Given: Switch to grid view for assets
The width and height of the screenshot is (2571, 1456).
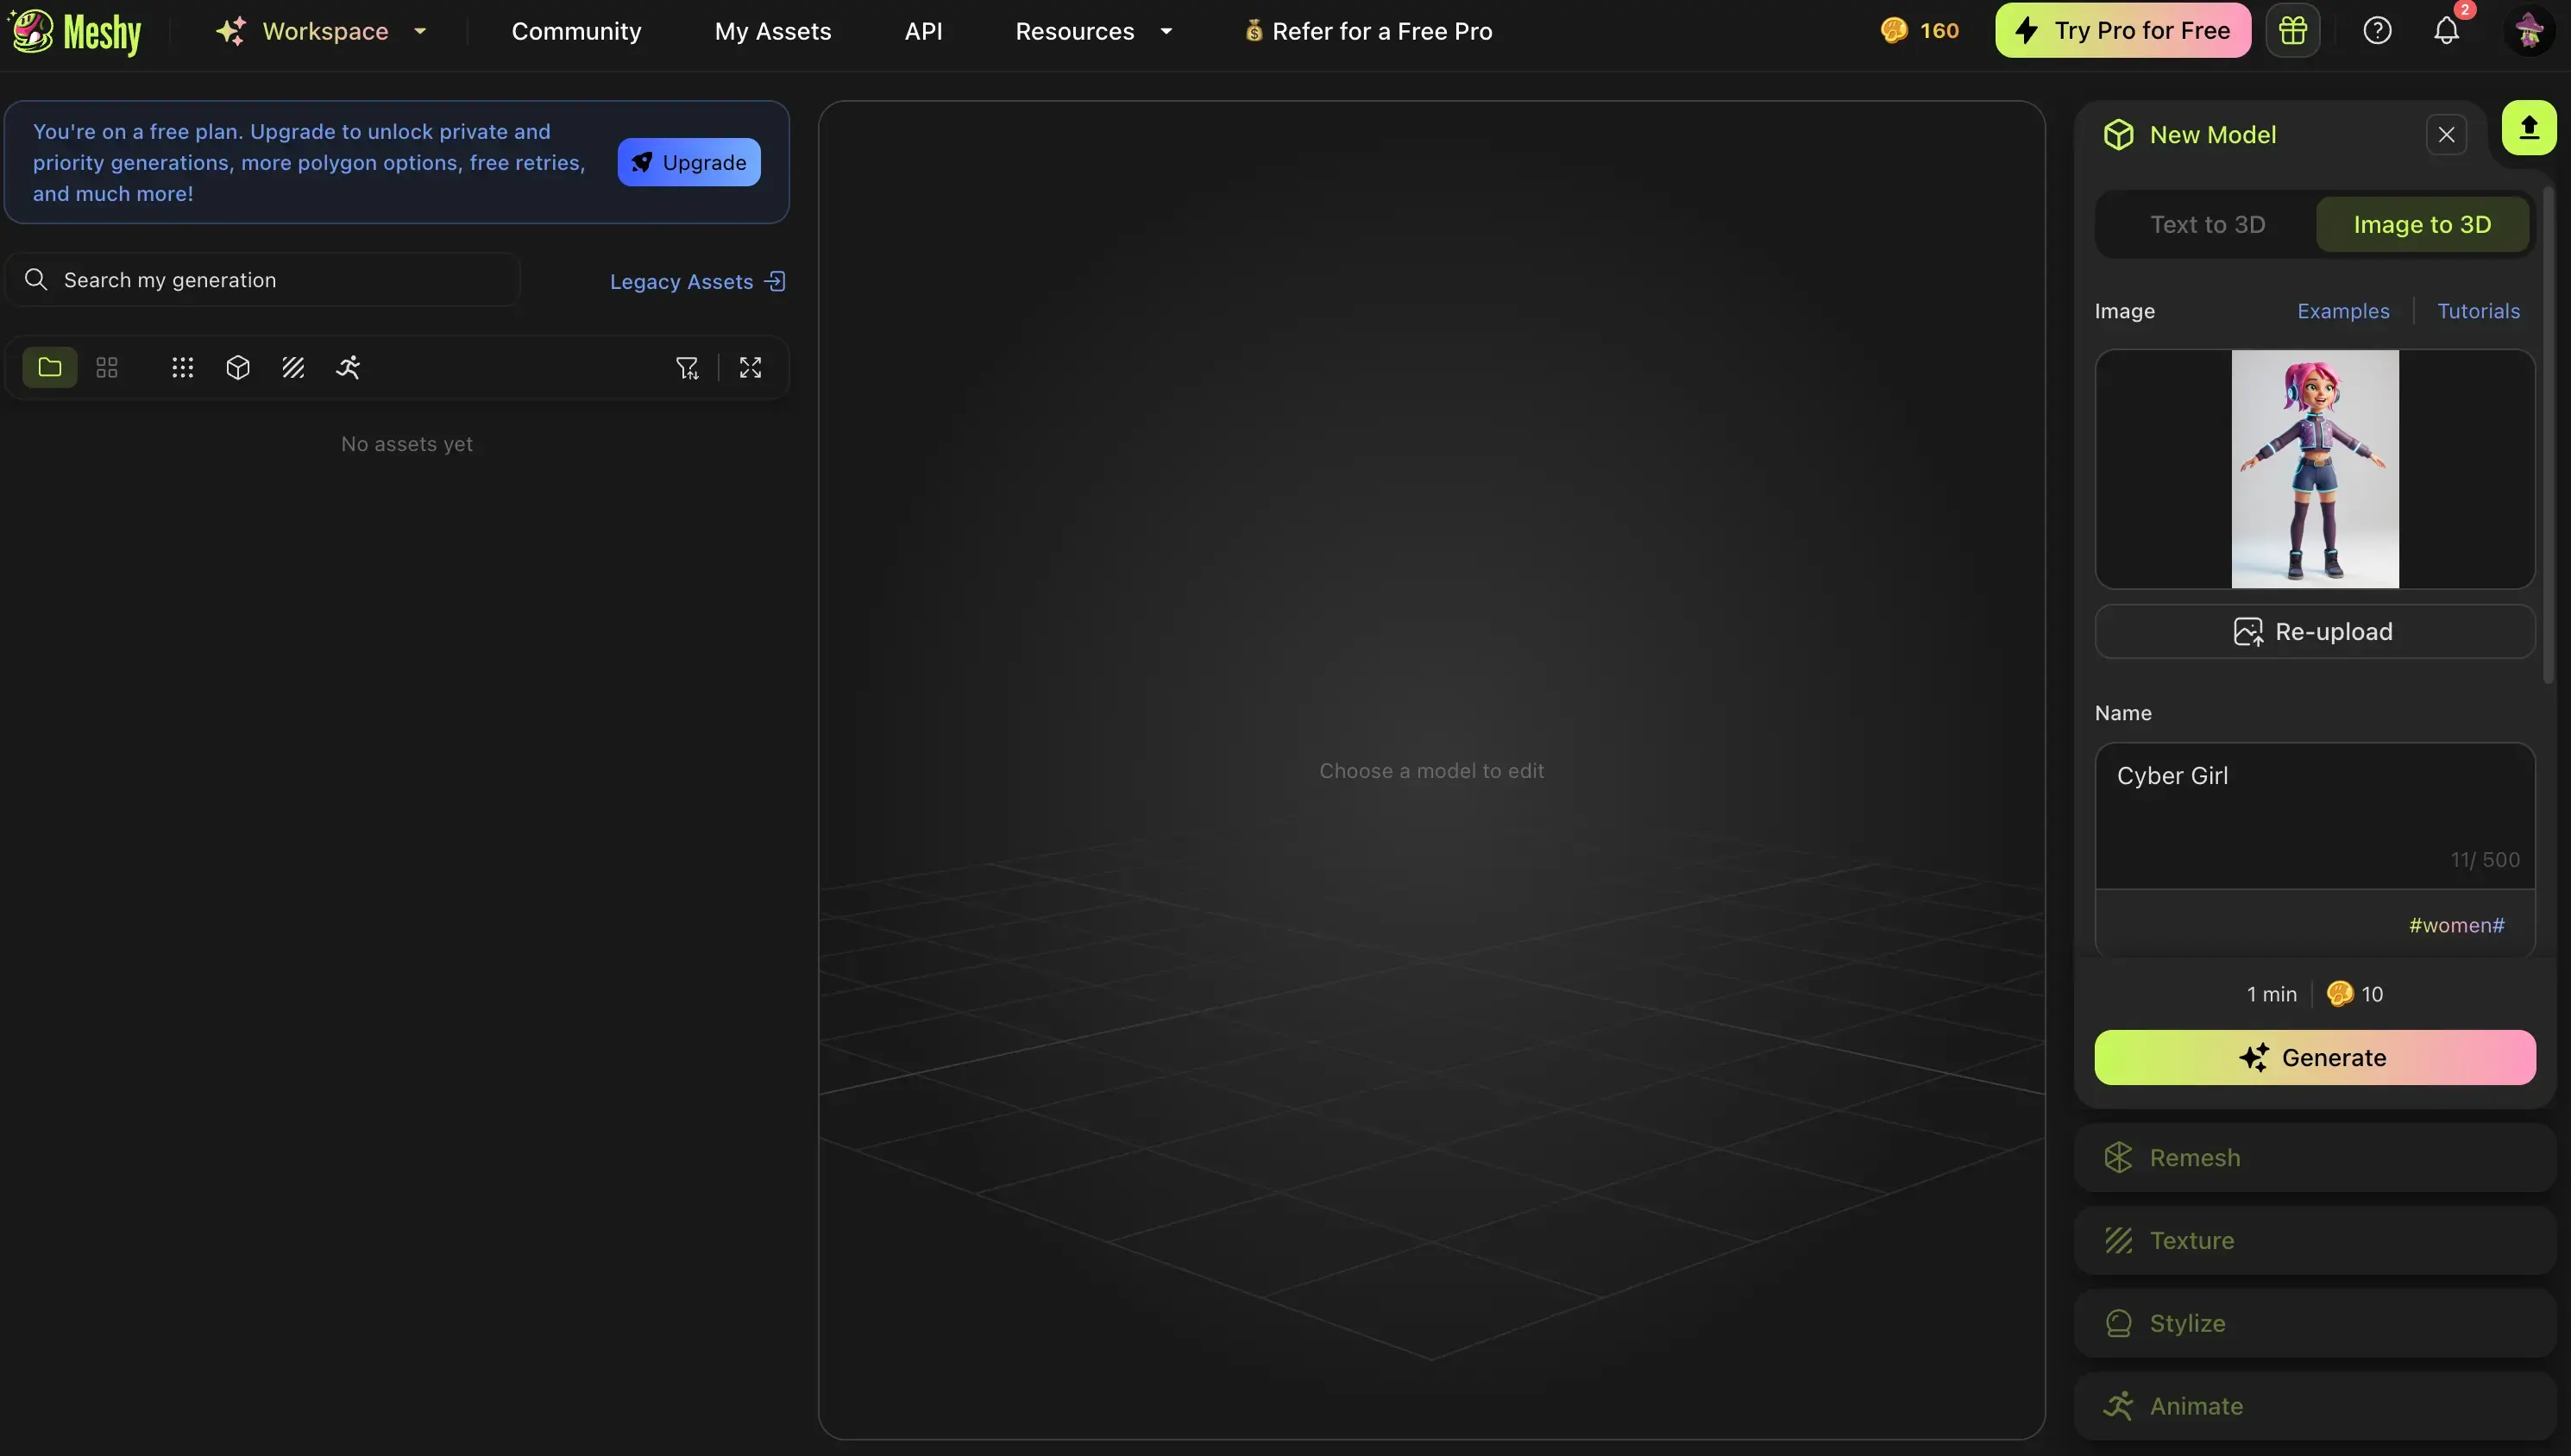Looking at the screenshot, I should click(x=105, y=367).
